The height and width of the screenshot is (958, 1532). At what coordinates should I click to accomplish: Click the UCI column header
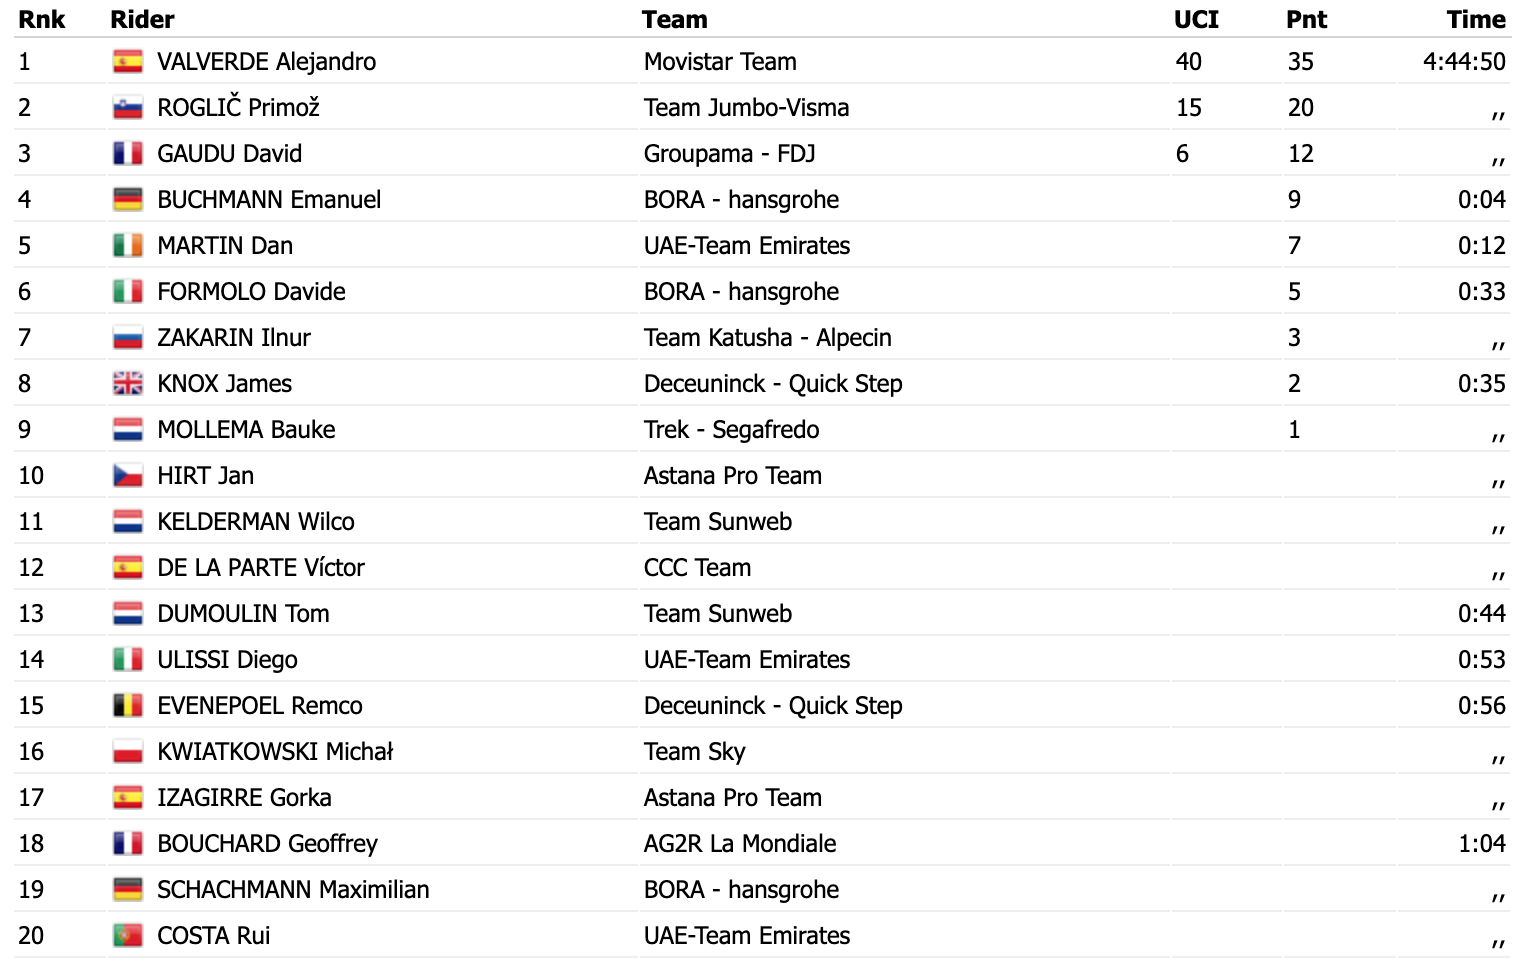[1196, 19]
